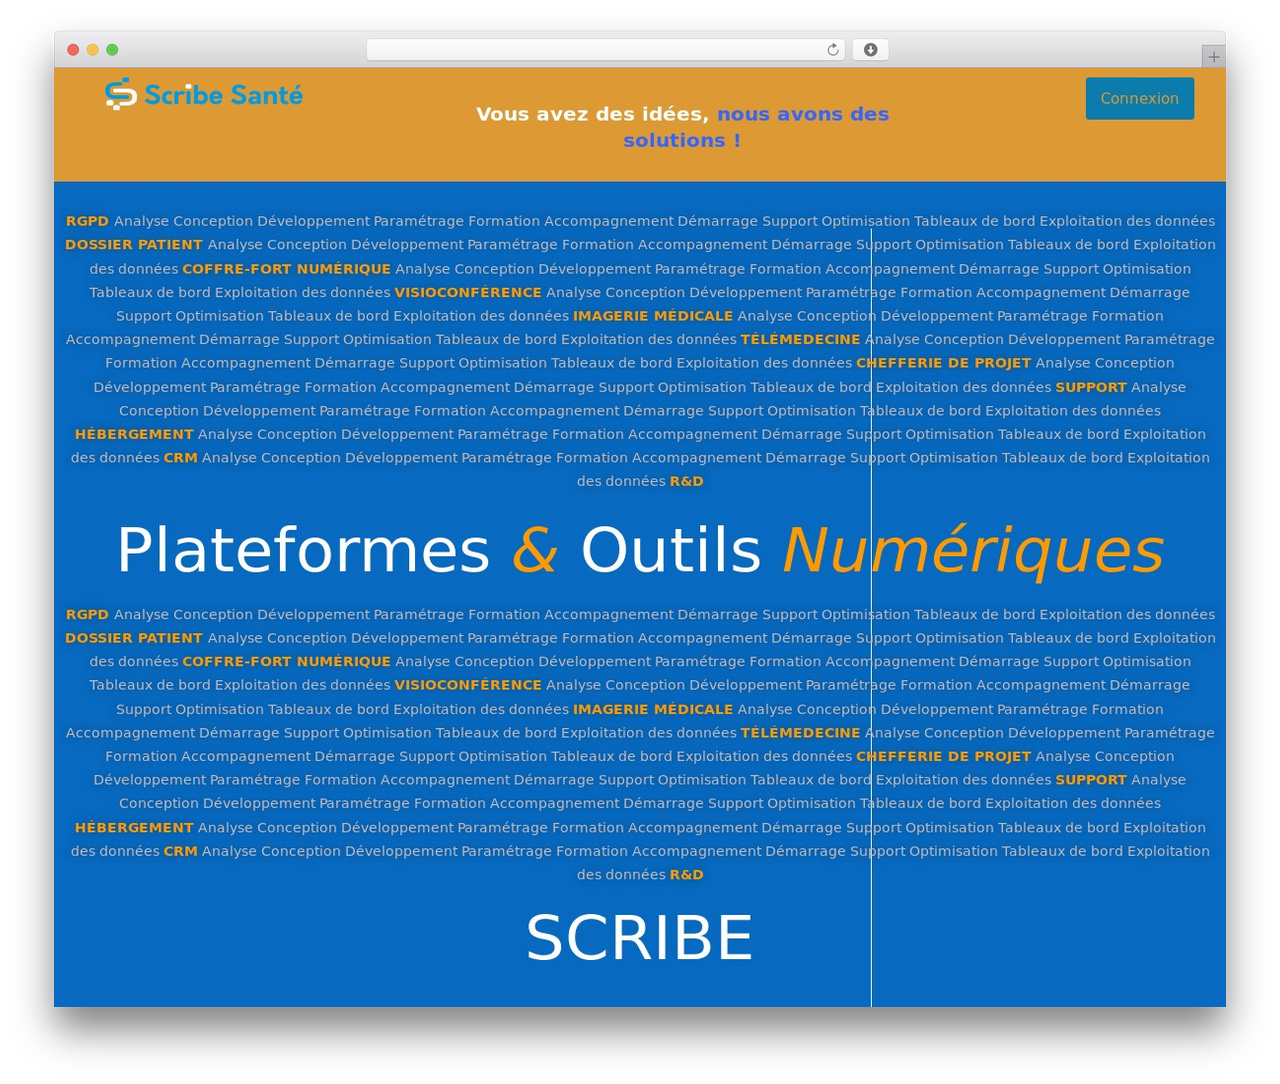Select "CRM" in the lower keyword block
This screenshot has width=1280, height=1084.
pyautogui.click(x=181, y=851)
